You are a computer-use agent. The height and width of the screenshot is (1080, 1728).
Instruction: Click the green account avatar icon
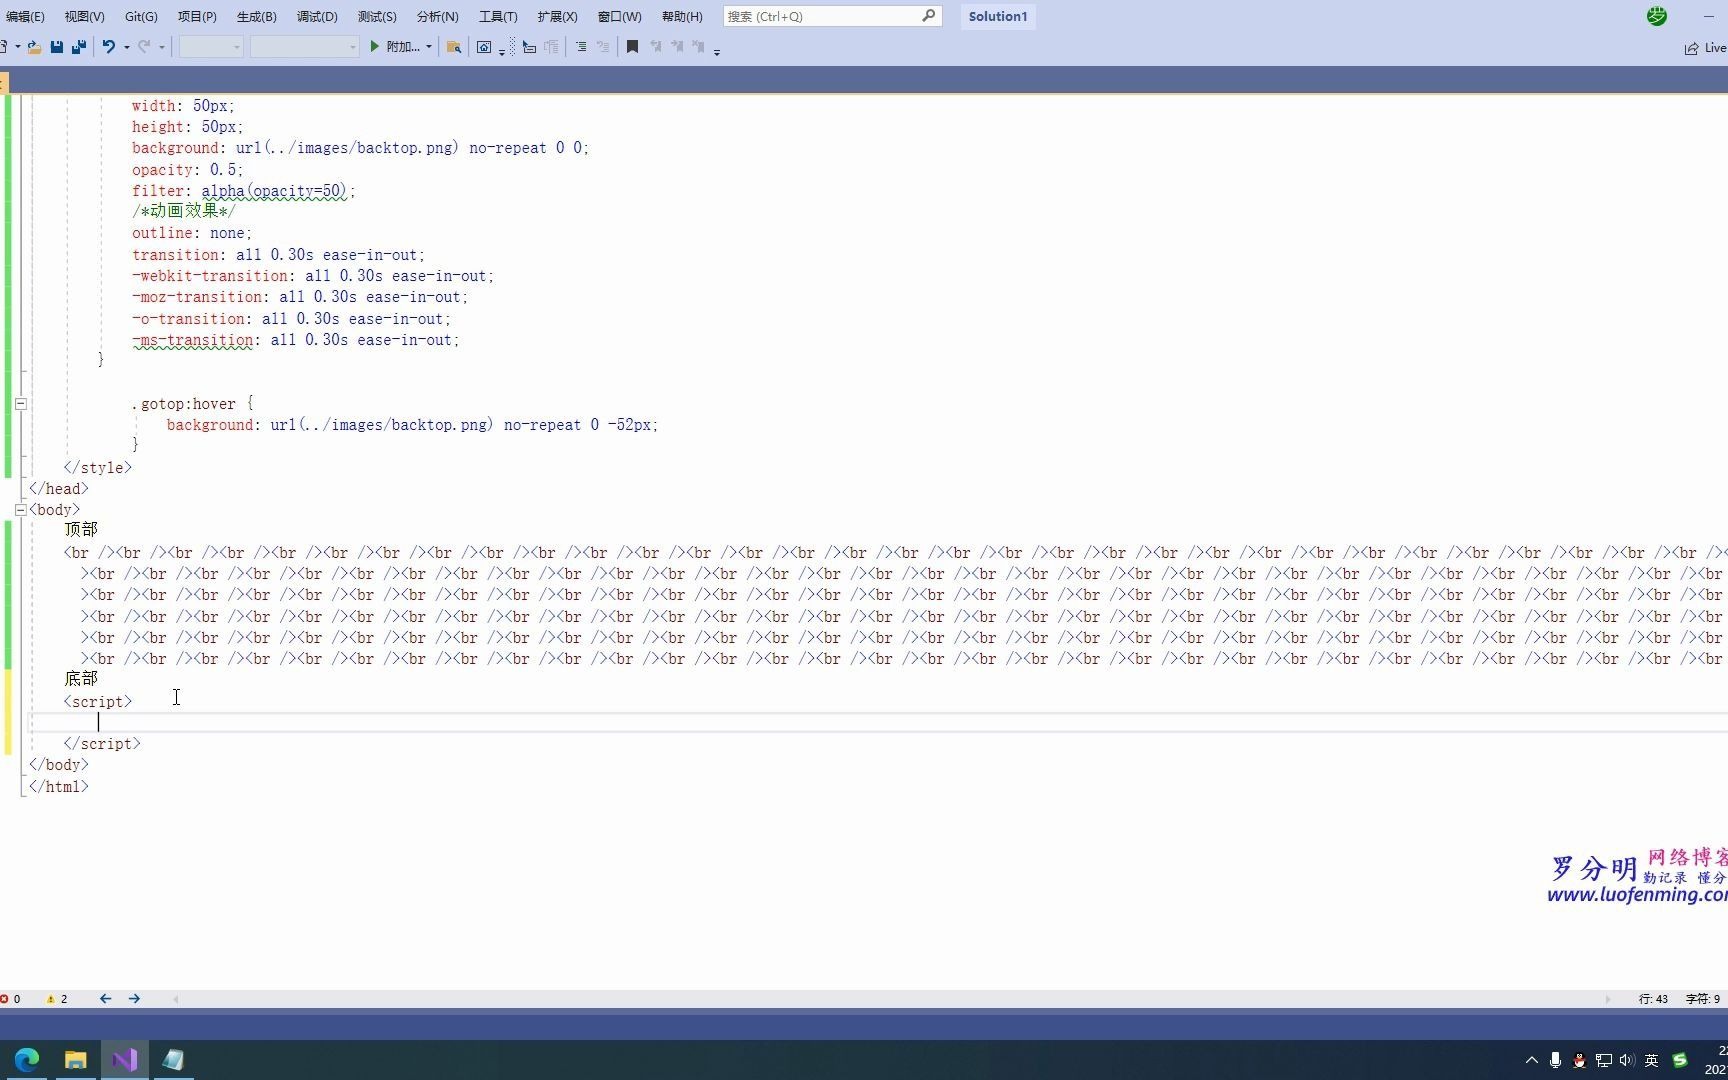(x=1657, y=16)
